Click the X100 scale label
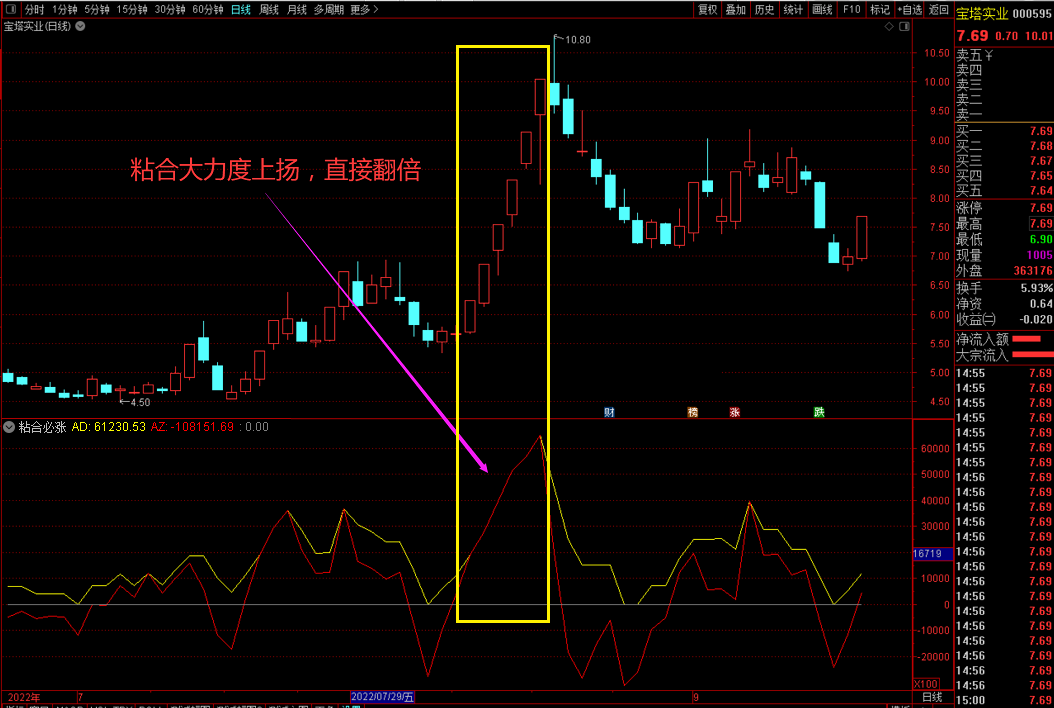Viewport: 1054px width, 708px height. 926,684
